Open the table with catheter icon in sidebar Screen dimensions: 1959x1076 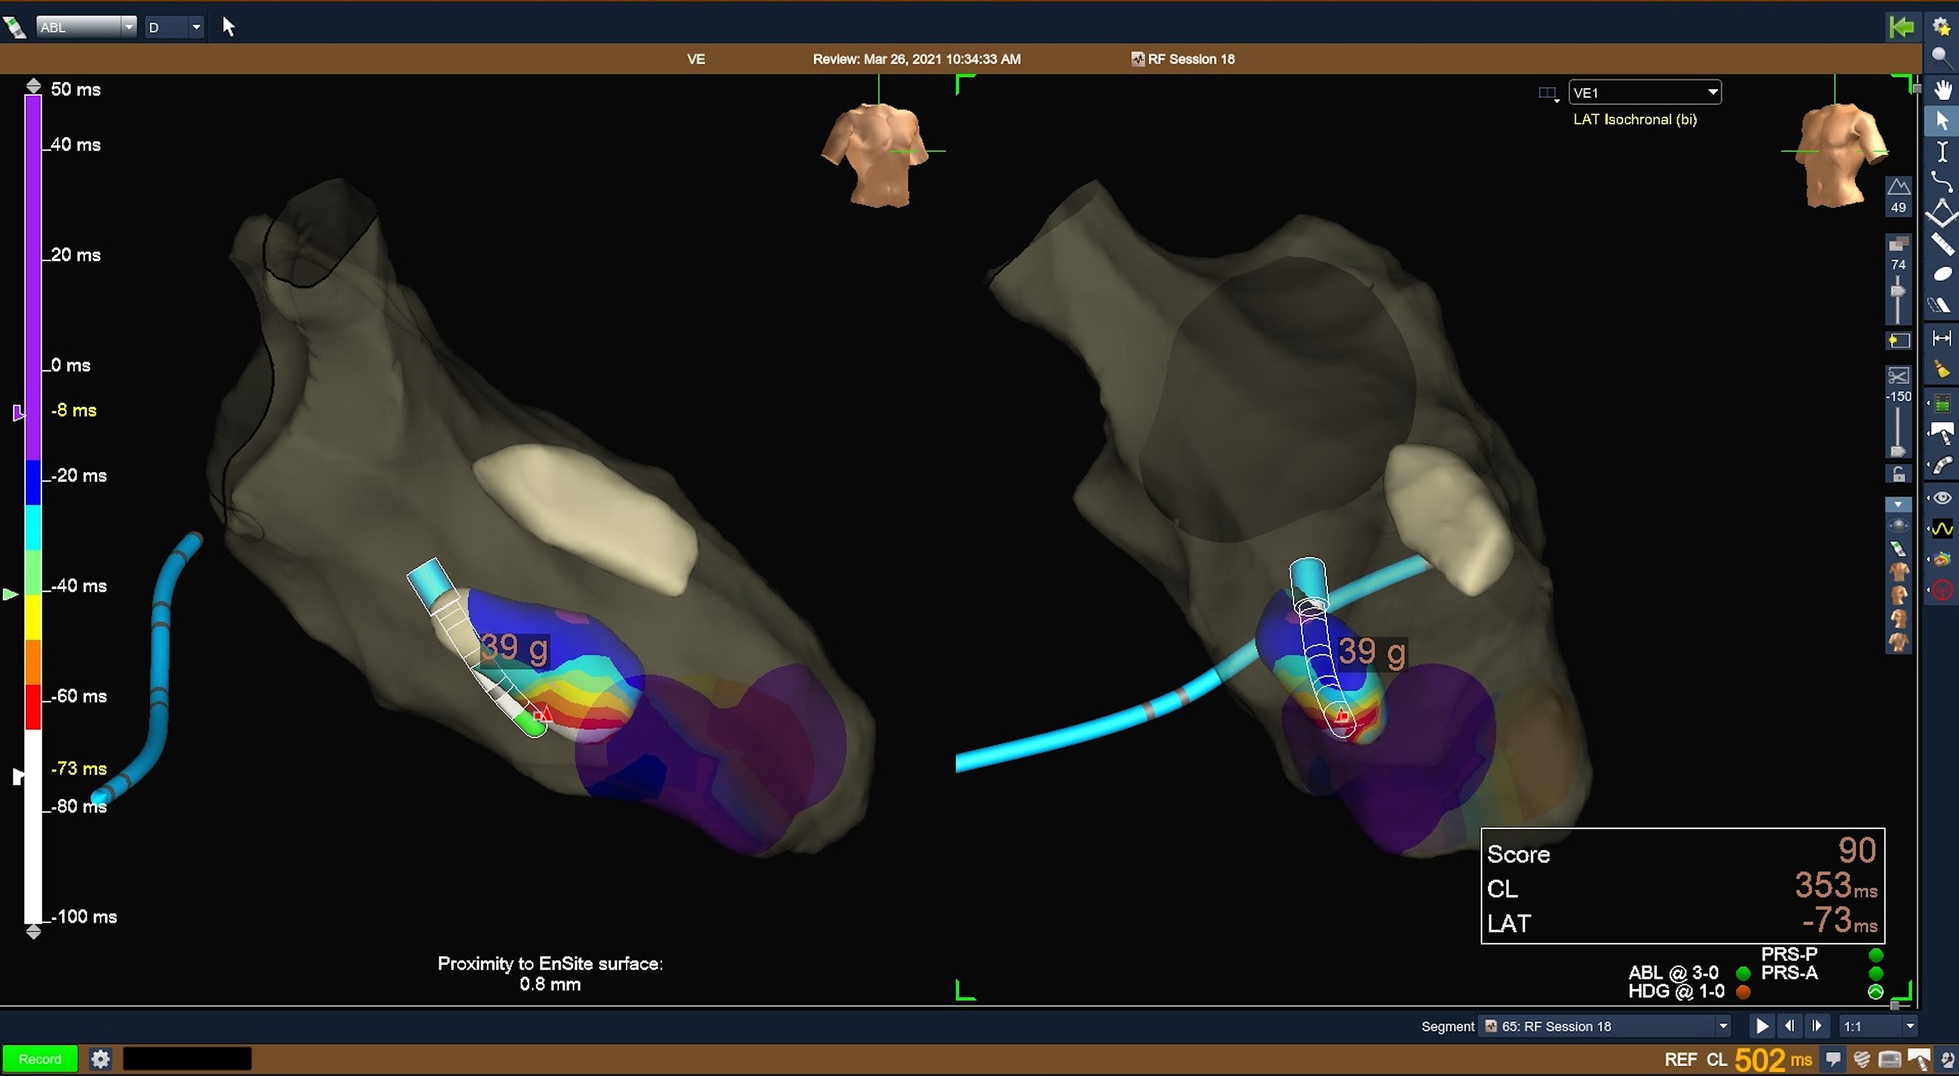point(1942,435)
